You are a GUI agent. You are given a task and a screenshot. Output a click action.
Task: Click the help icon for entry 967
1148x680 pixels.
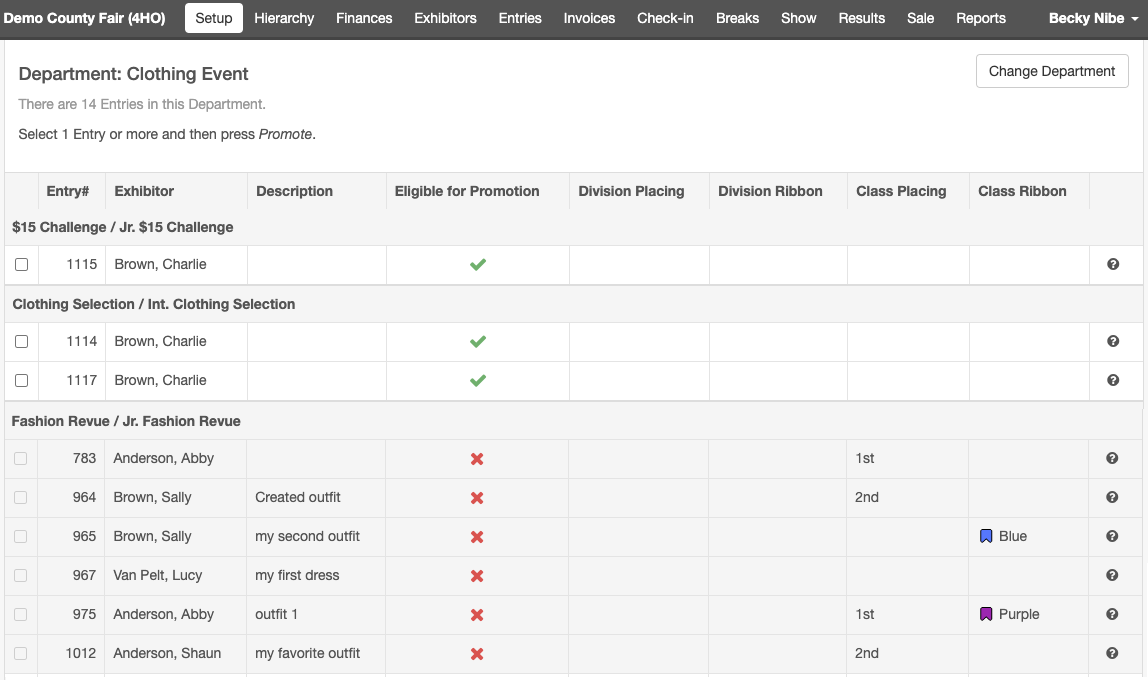(1112, 575)
